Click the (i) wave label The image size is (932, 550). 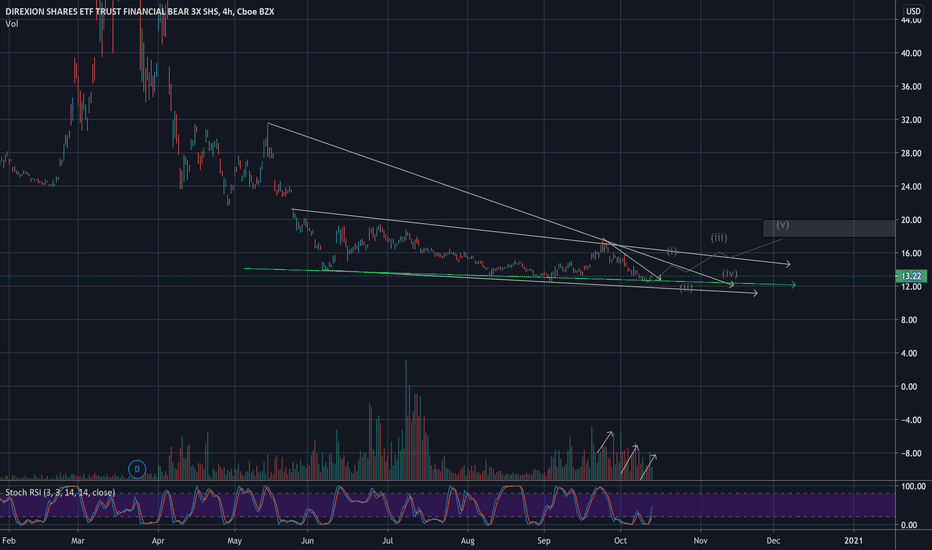coord(672,251)
